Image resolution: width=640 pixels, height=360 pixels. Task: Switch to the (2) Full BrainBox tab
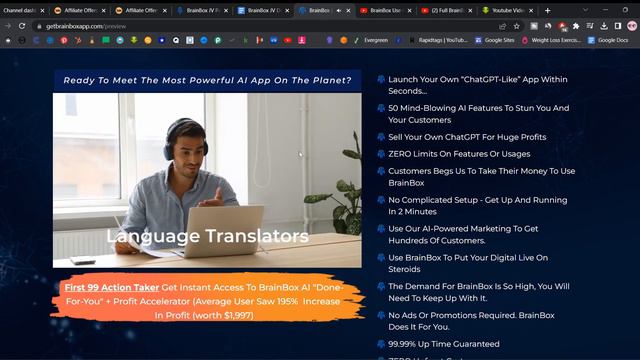(x=447, y=11)
